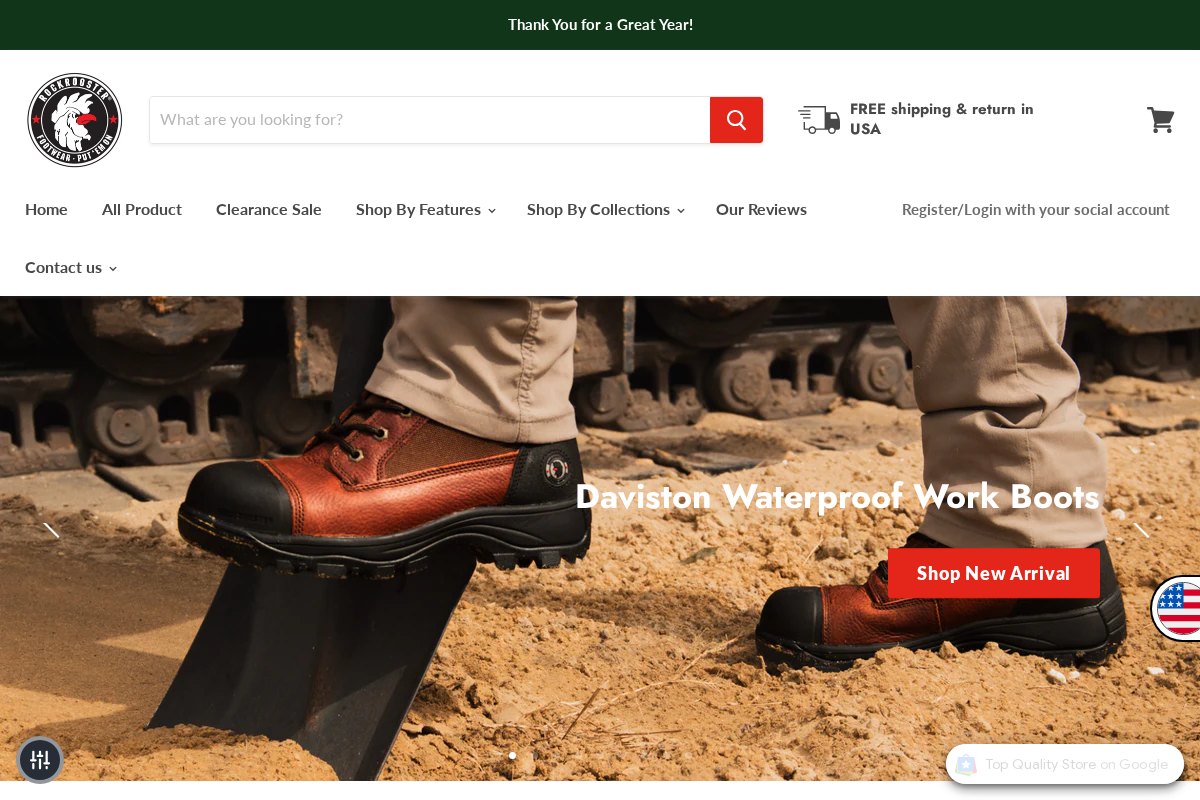The width and height of the screenshot is (1200, 800).
Task: Go to the previous slide arrow
Action: 51,531
